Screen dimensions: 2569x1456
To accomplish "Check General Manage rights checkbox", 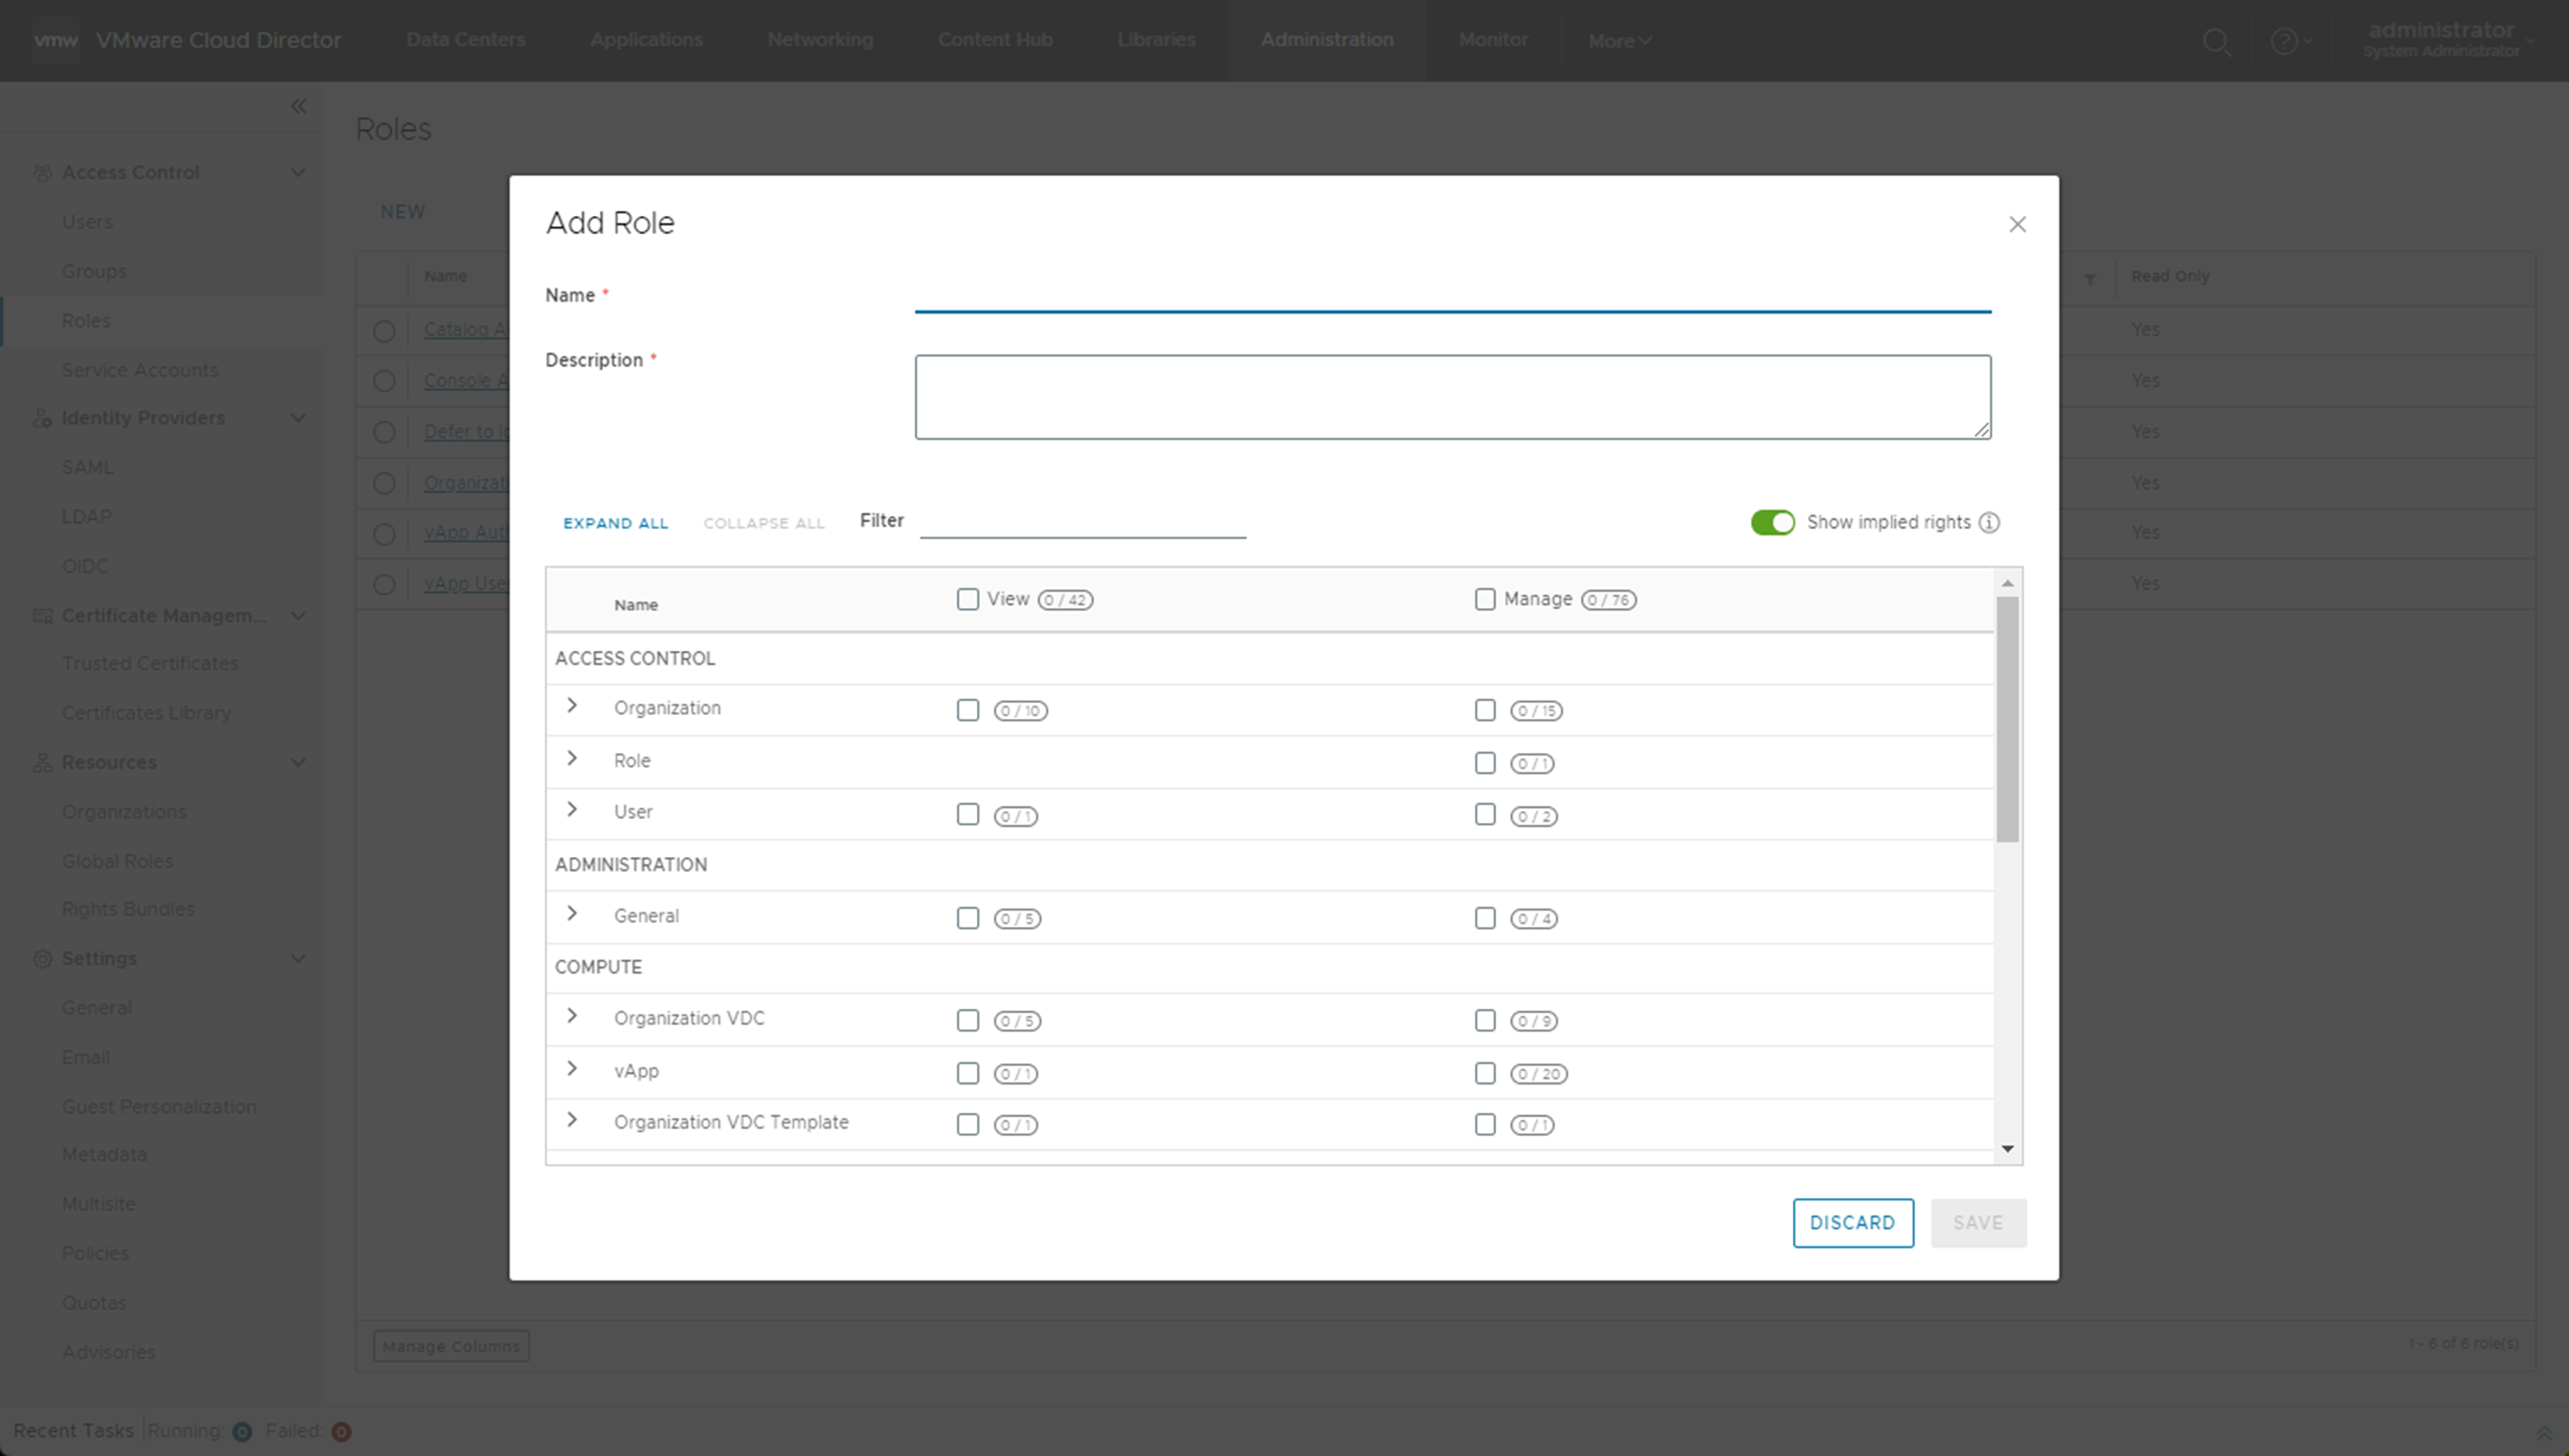I will tap(1485, 918).
